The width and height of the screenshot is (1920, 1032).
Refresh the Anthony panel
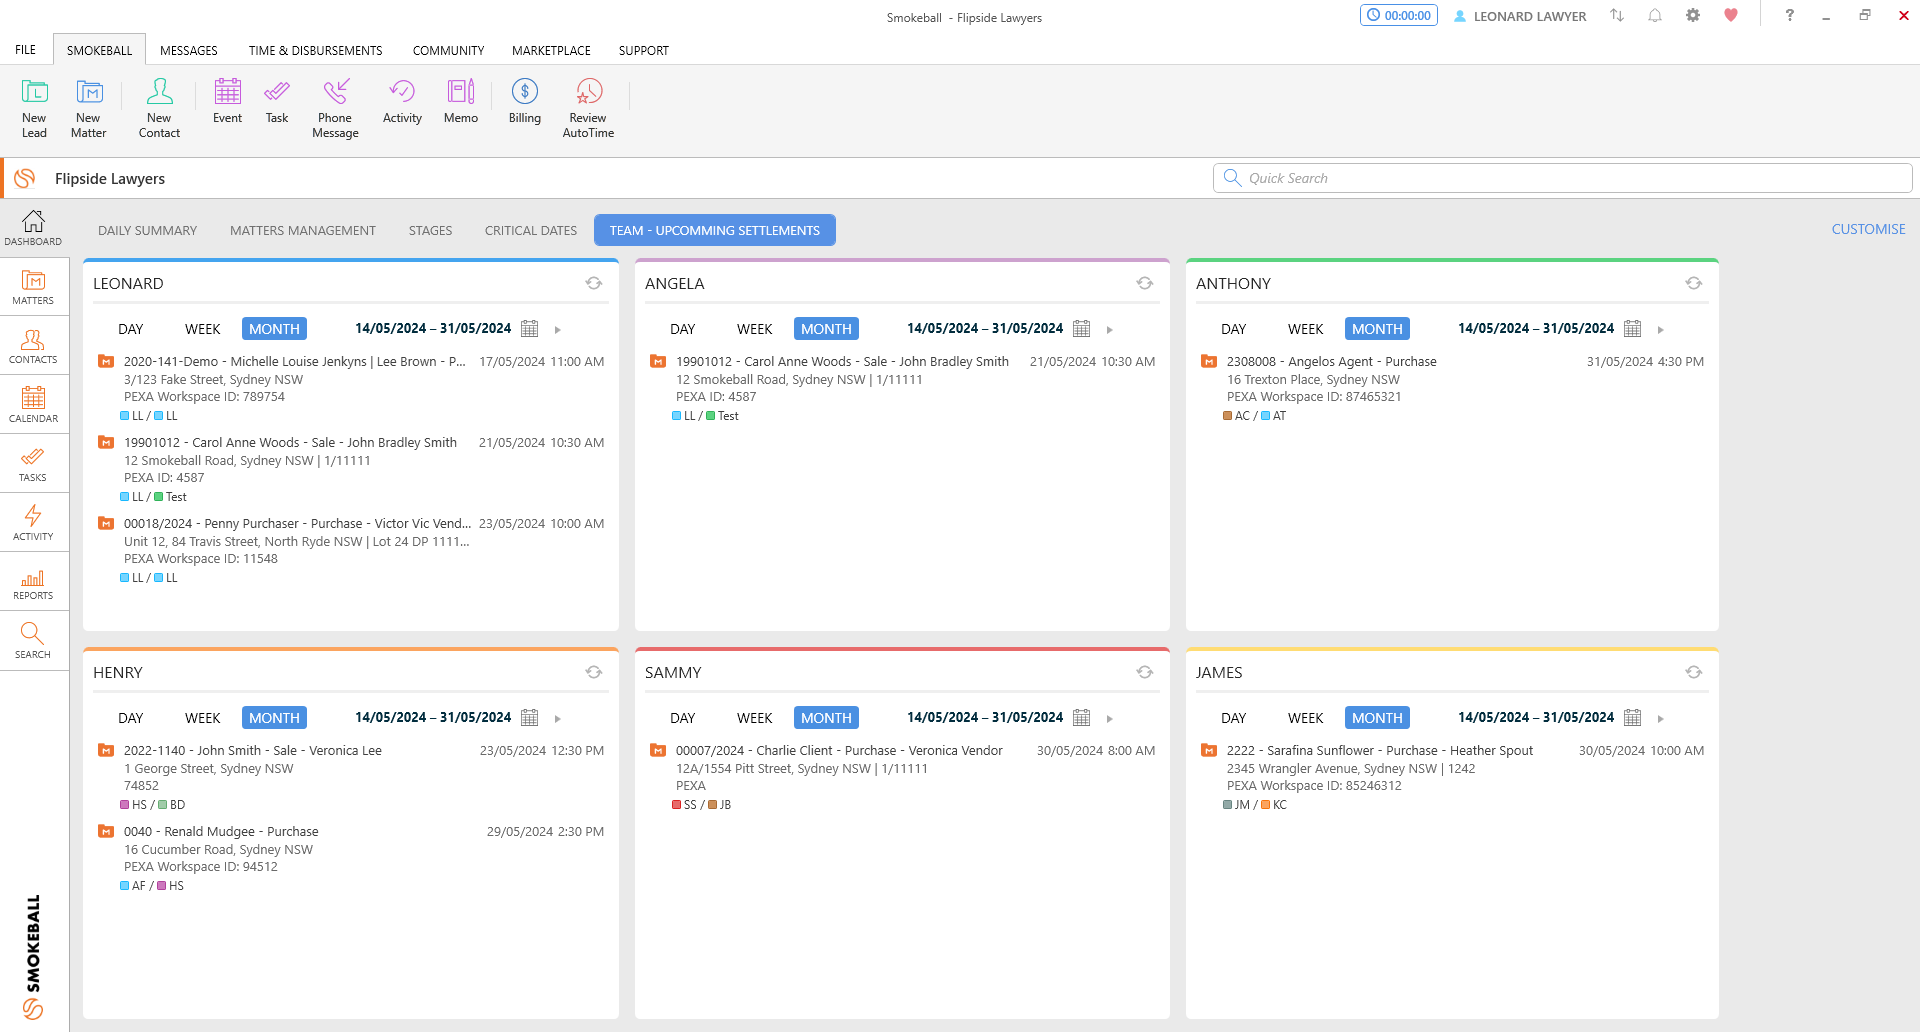[x=1694, y=284]
